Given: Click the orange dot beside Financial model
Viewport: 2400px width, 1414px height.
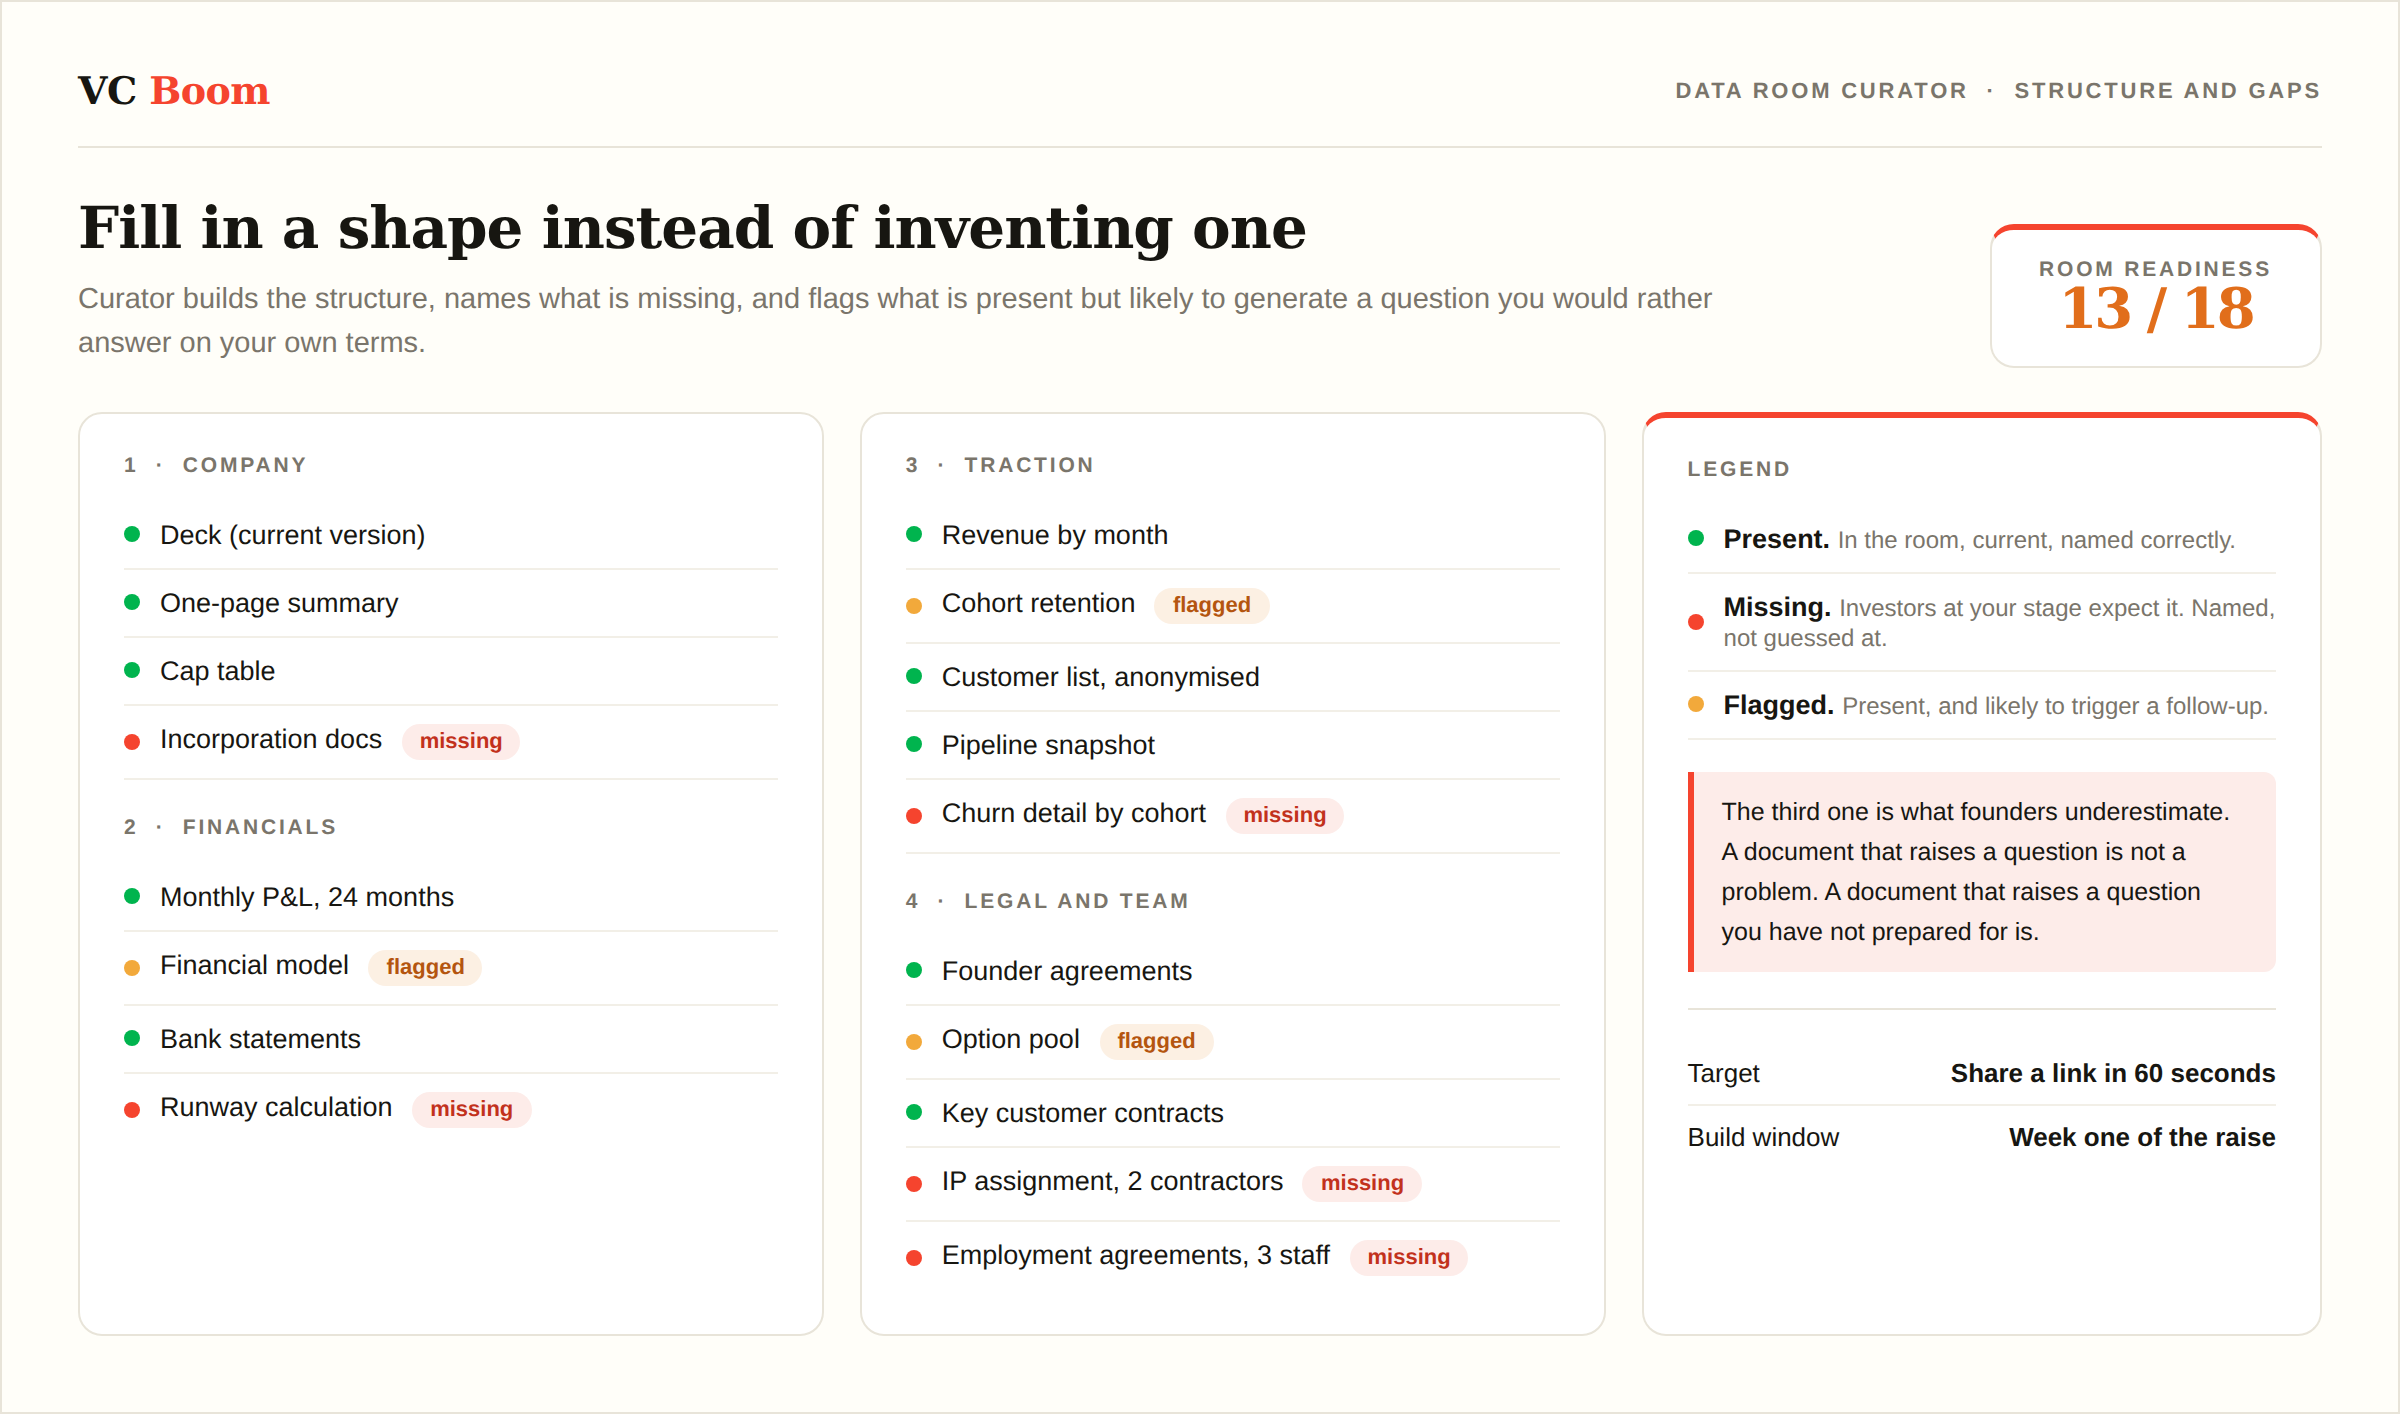Looking at the screenshot, I should coord(132,967).
